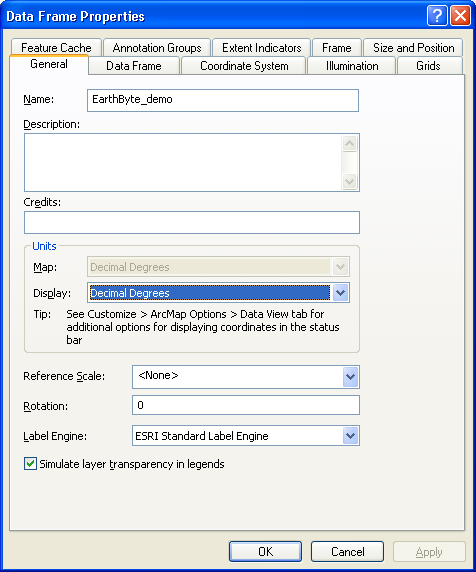This screenshot has width=476, height=572.
Task: Click the Rotation value field
Action: (246, 405)
